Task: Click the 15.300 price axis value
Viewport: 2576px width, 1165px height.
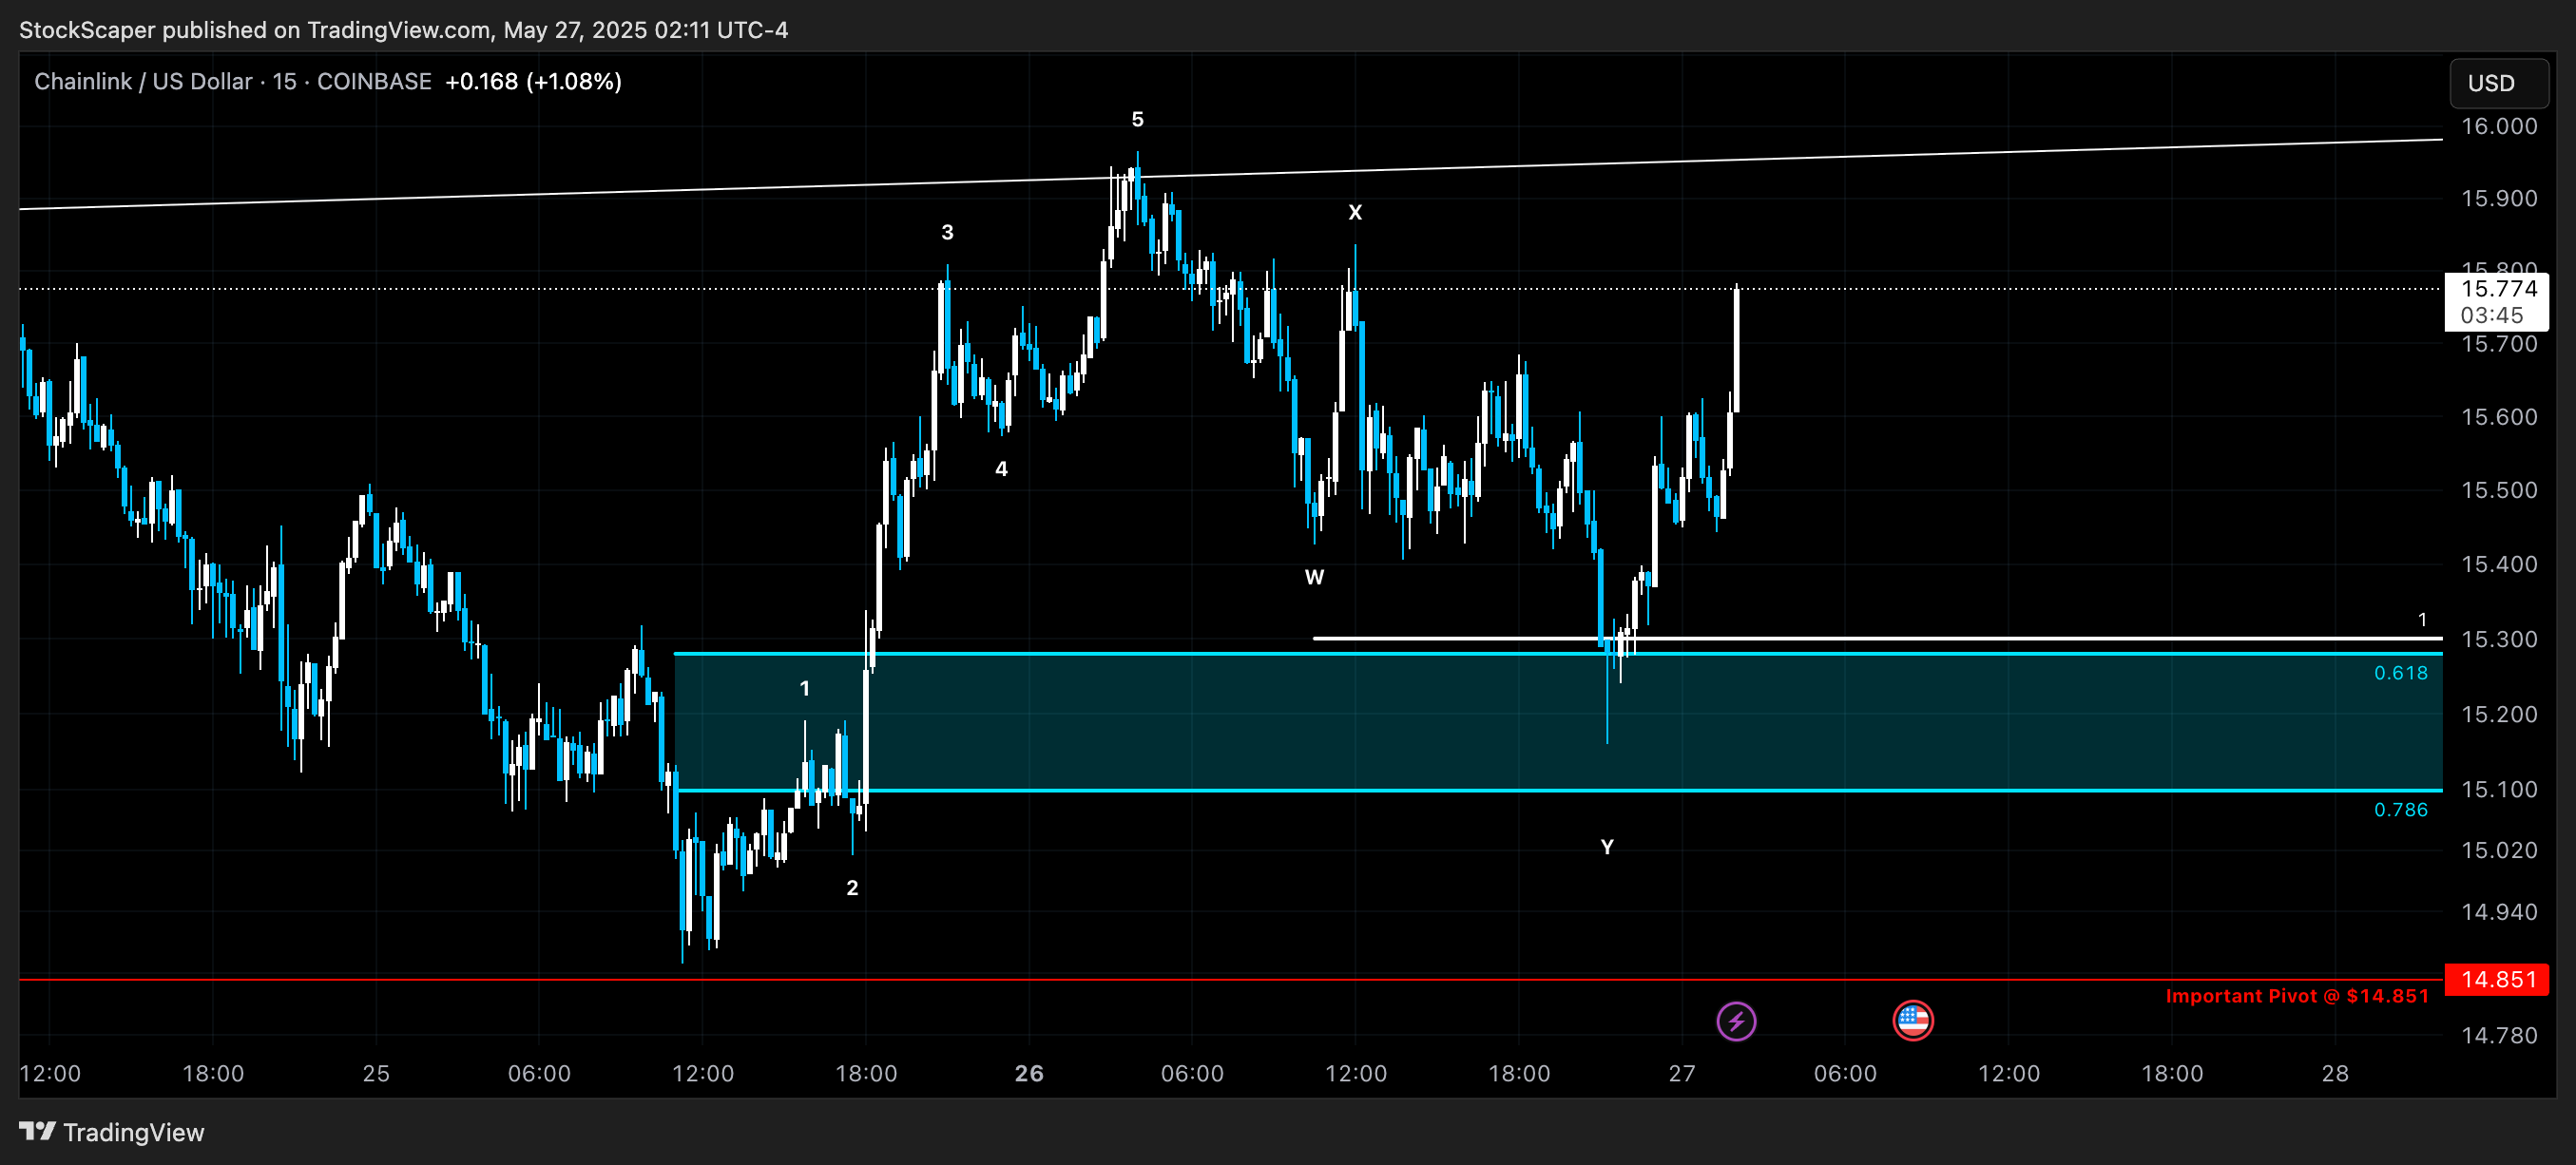Action: tap(2498, 639)
